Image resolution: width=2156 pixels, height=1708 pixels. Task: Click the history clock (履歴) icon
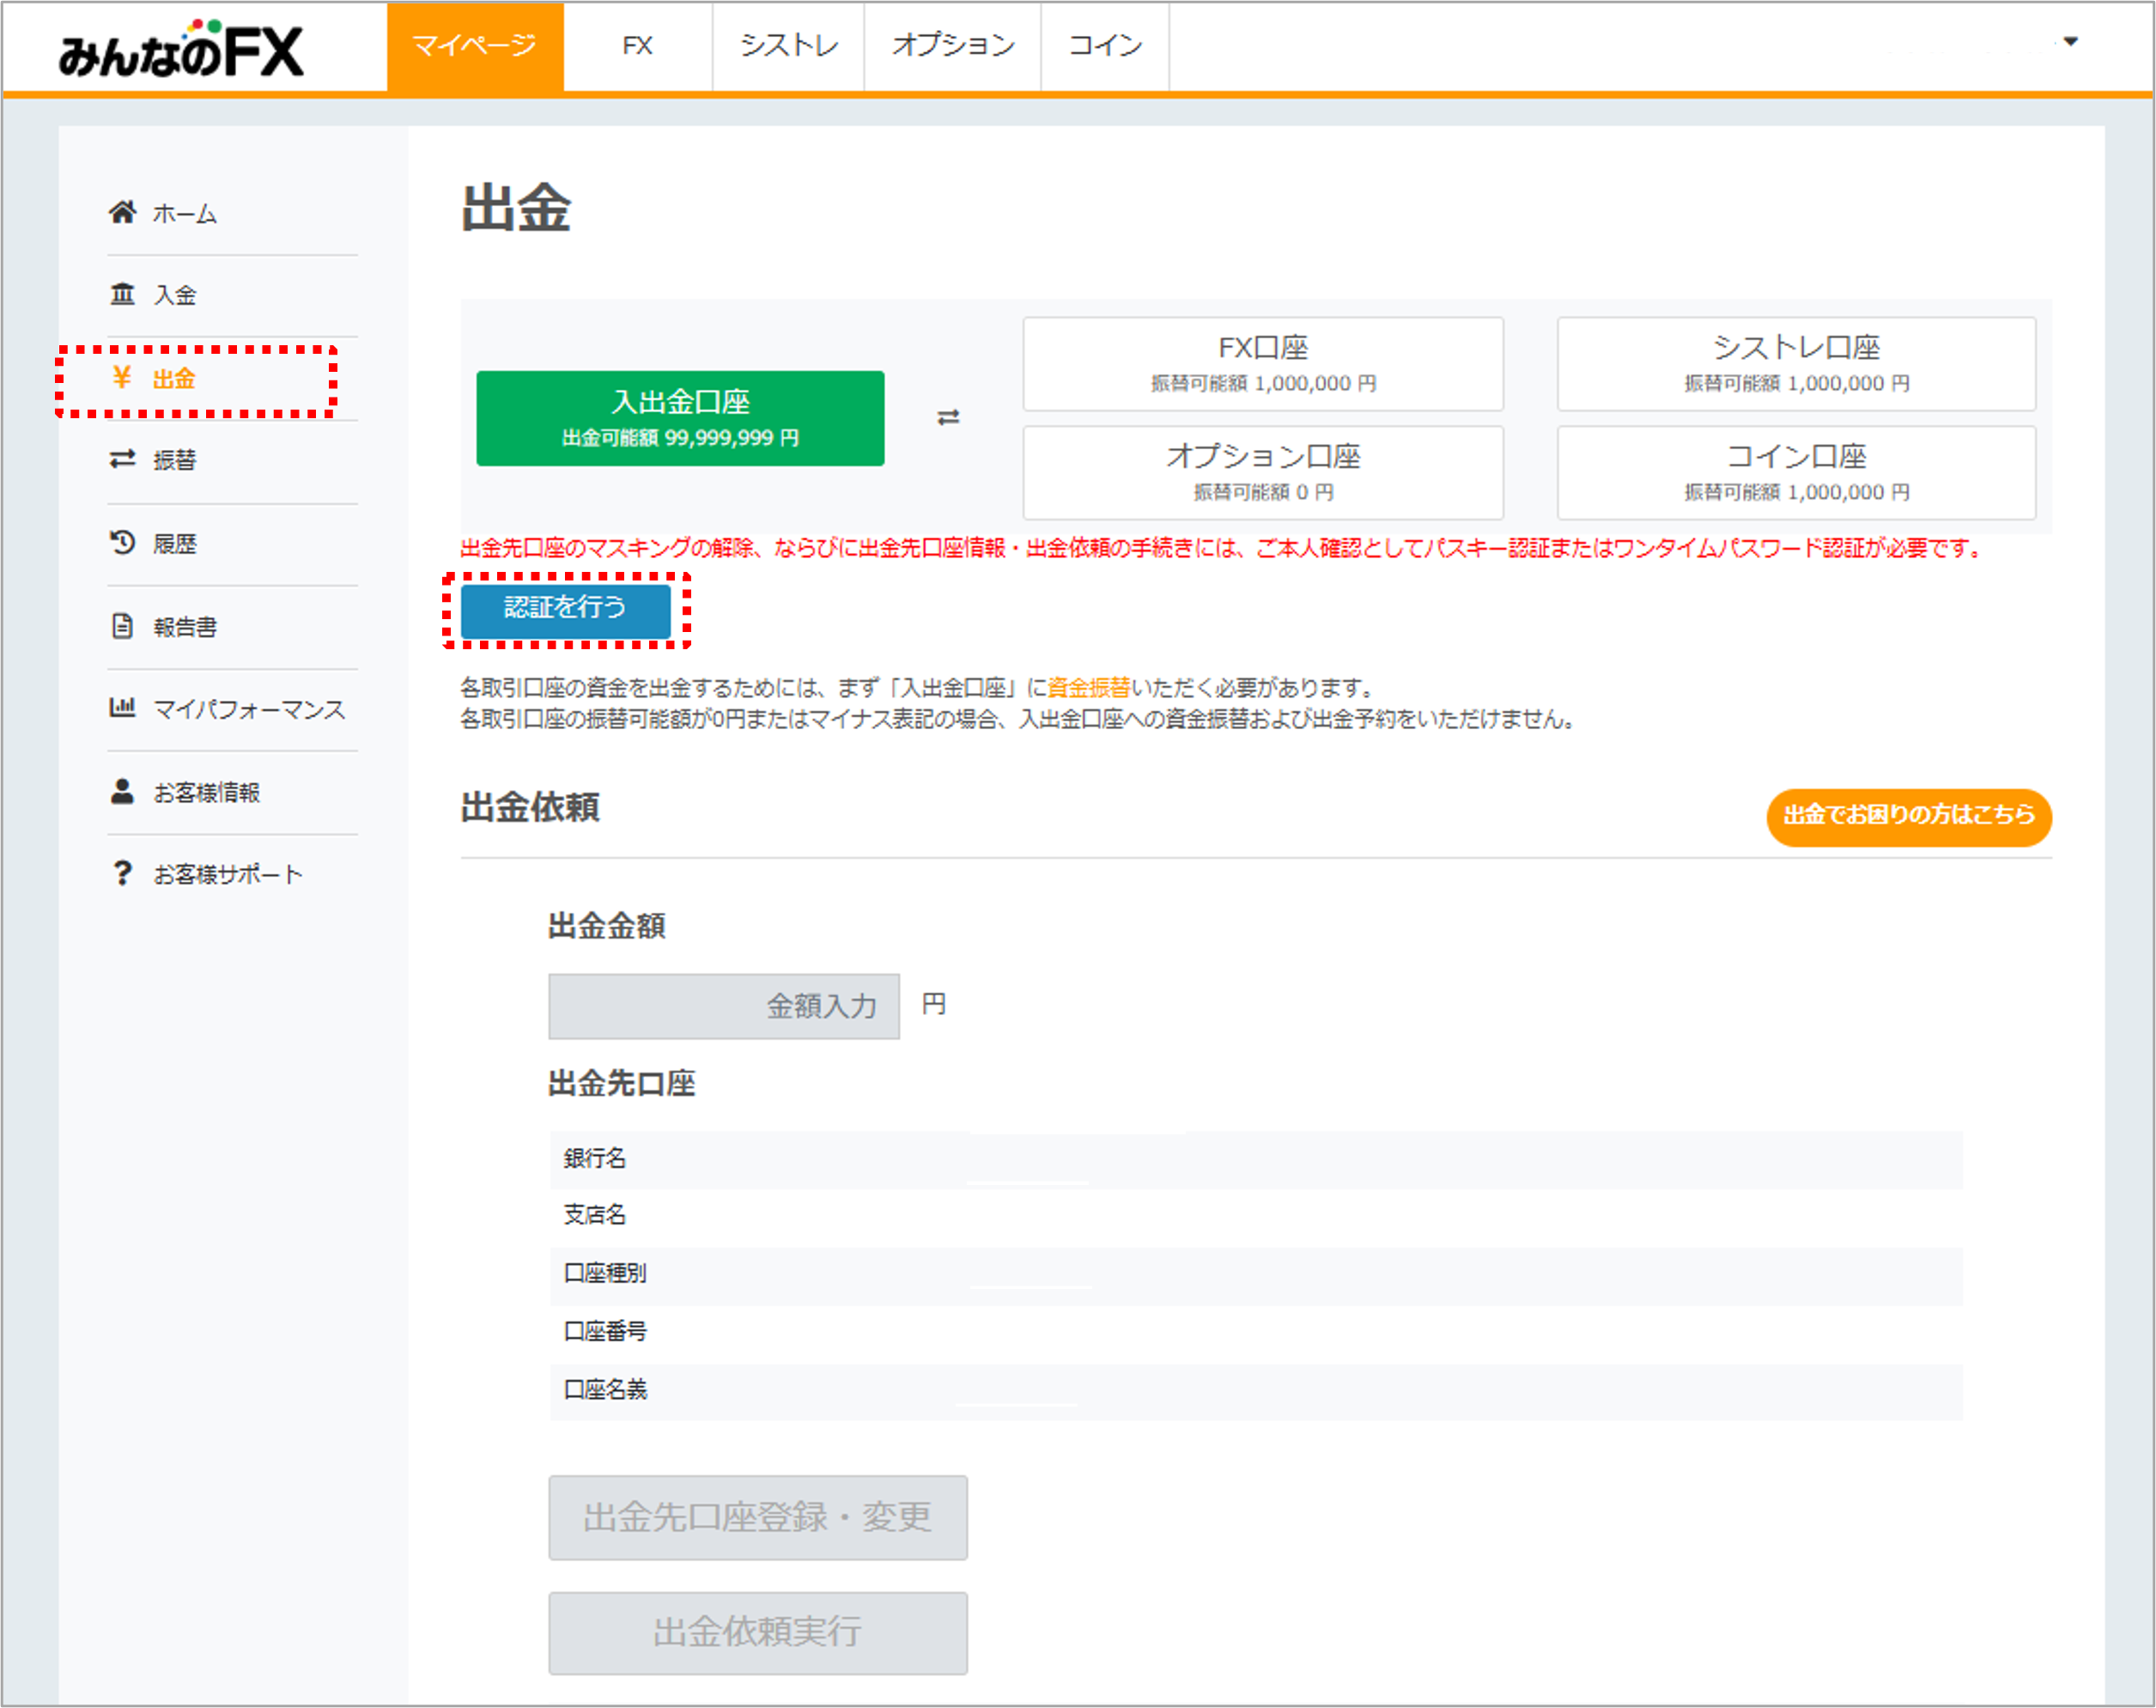pyautogui.click(x=122, y=542)
